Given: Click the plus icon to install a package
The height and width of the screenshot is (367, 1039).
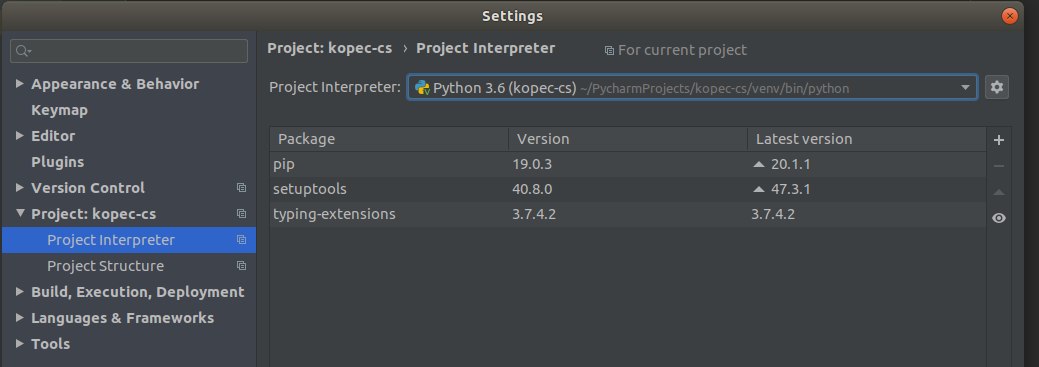Looking at the screenshot, I should tap(999, 140).
